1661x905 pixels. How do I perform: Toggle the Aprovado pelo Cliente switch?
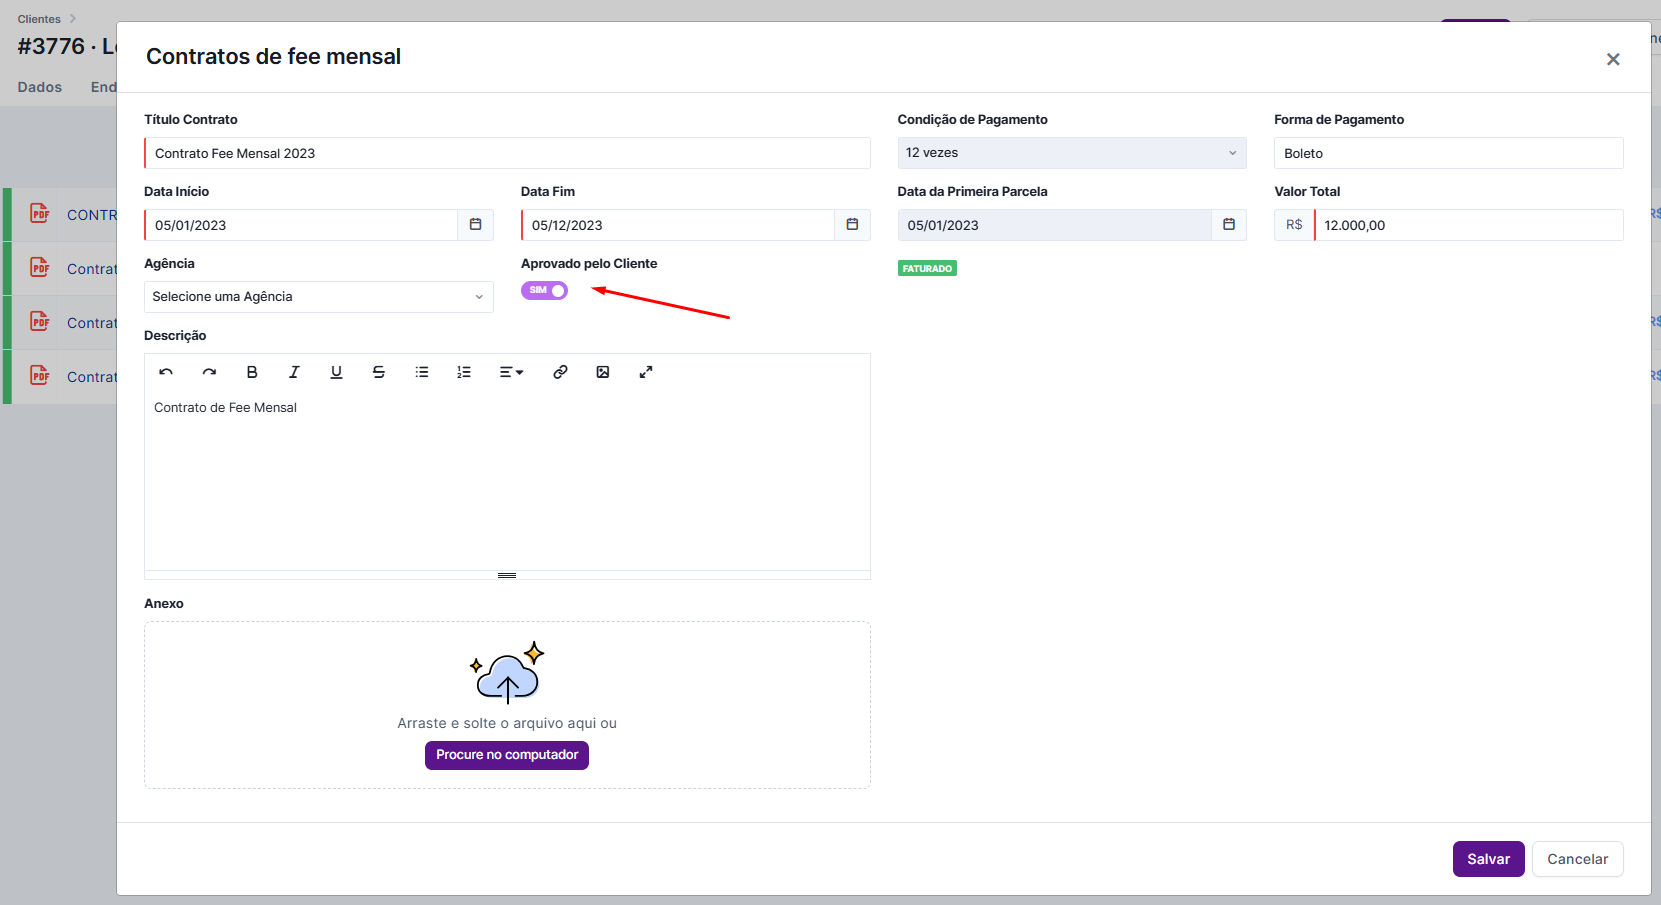pyautogui.click(x=544, y=290)
